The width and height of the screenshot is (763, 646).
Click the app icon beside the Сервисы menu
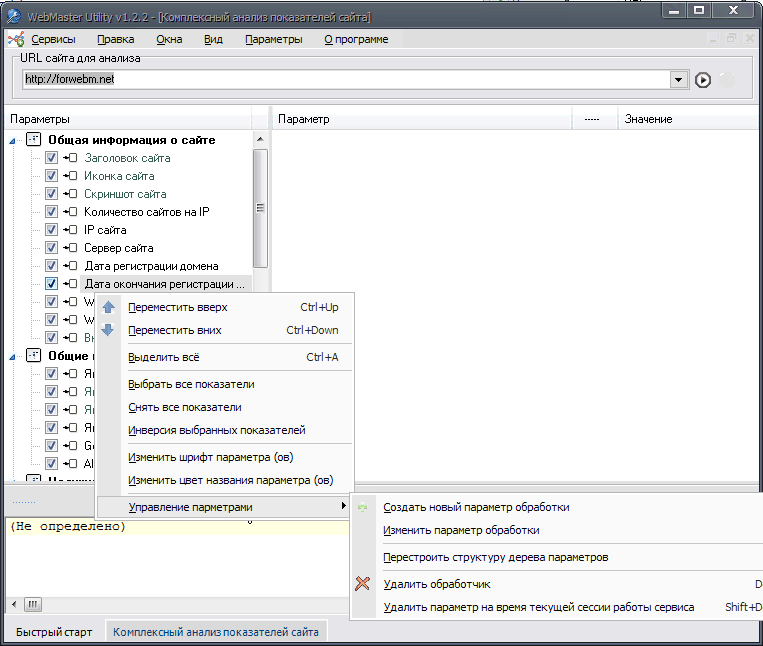pyautogui.click(x=16, y=40)
